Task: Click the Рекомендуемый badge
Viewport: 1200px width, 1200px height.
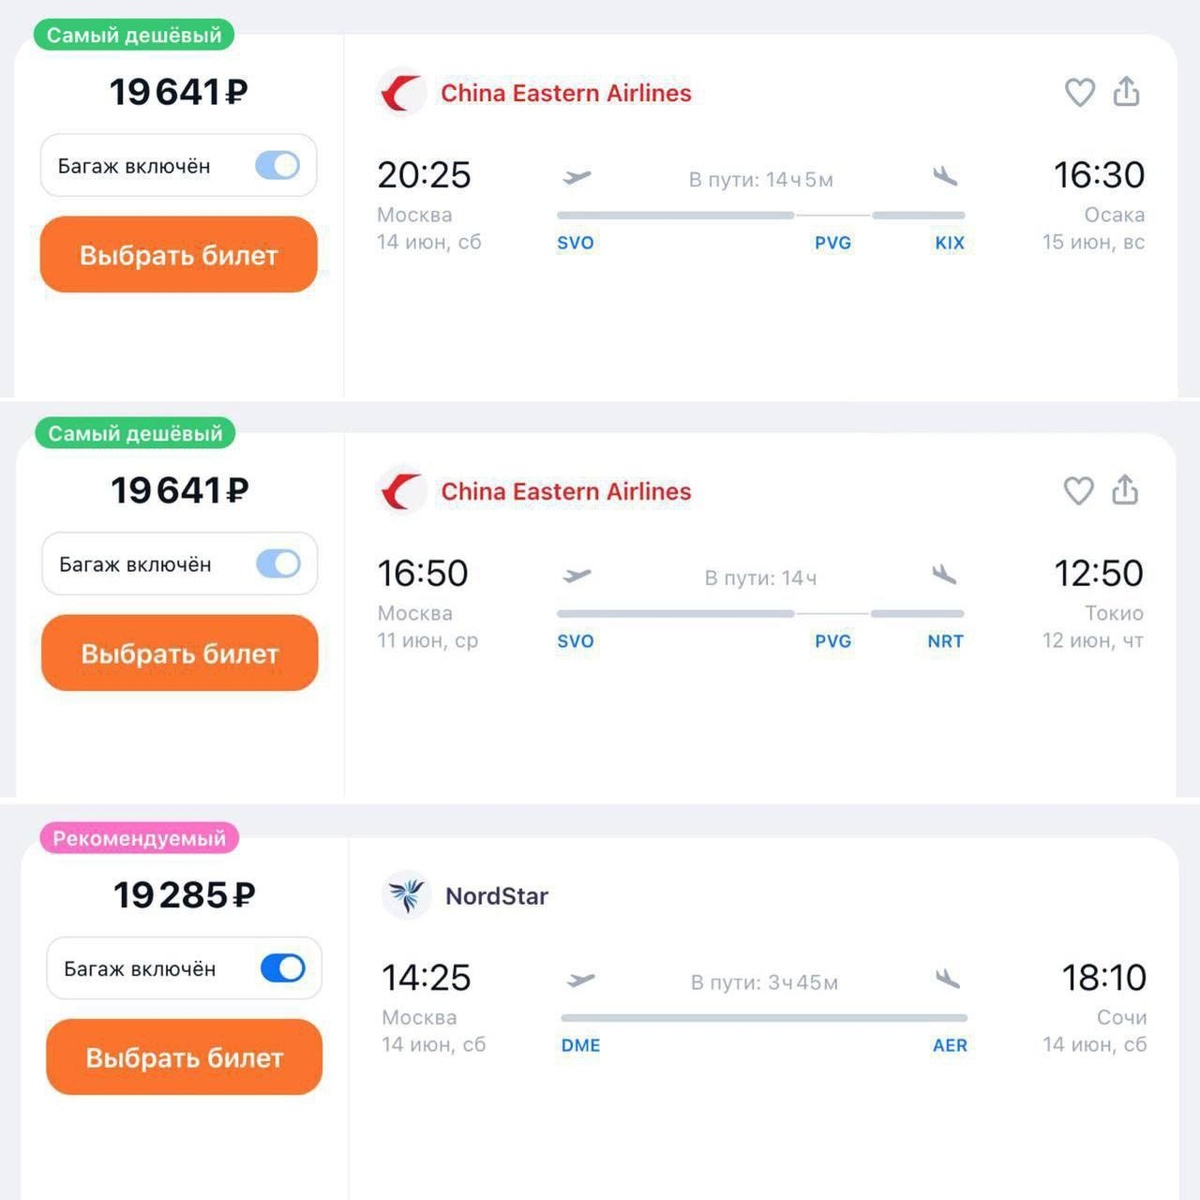Action: (x=139, y=838)
